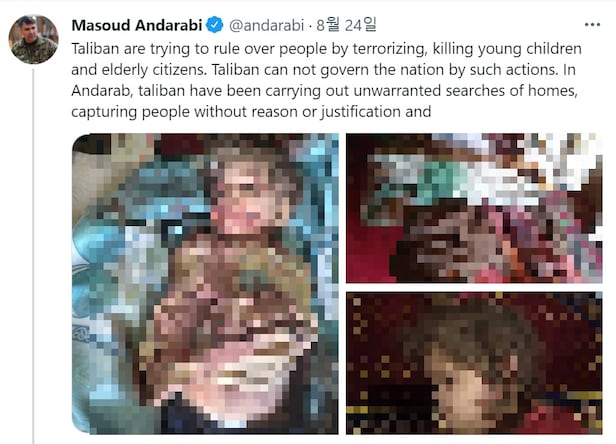
Task: Click the Masoud Andarabi display name
Action: 137,25
